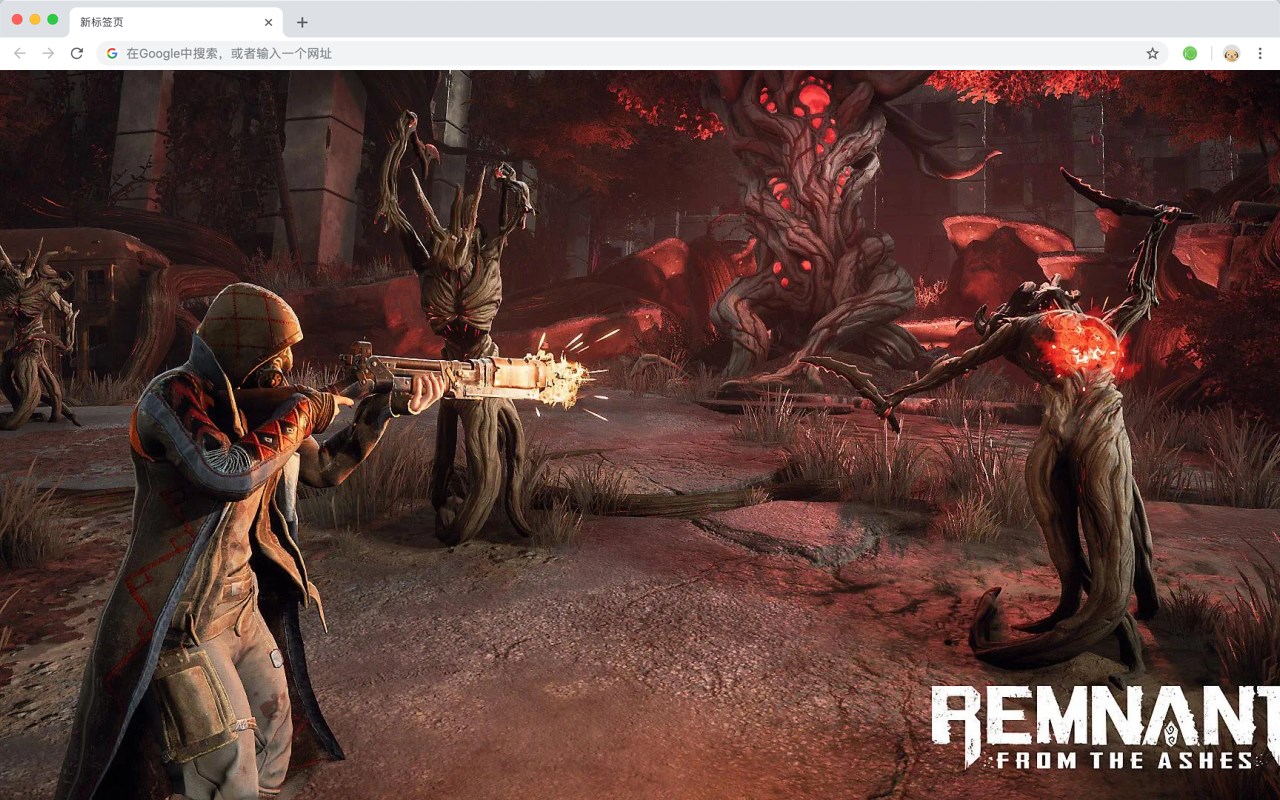This screenshot has width=1280, height=800.
Task: Bookmark this page with the star icon
Action: pos(1152,53)
